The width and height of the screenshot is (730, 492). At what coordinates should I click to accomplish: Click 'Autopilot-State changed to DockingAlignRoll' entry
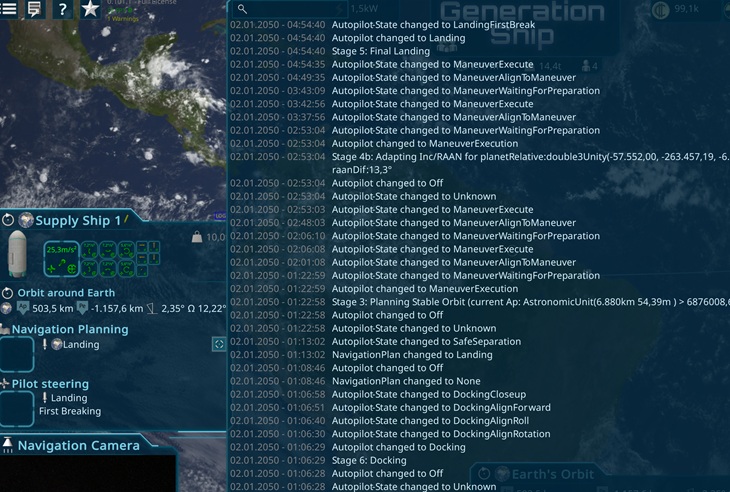pyautogui.click(x=431, y=421)
